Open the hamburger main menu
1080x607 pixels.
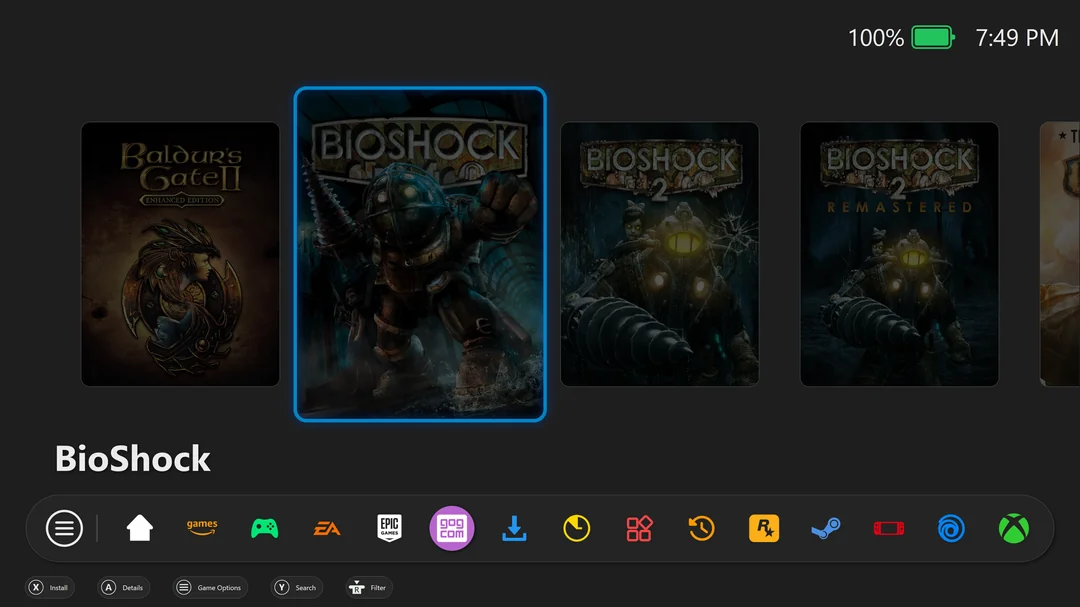[x=64, y=528]
